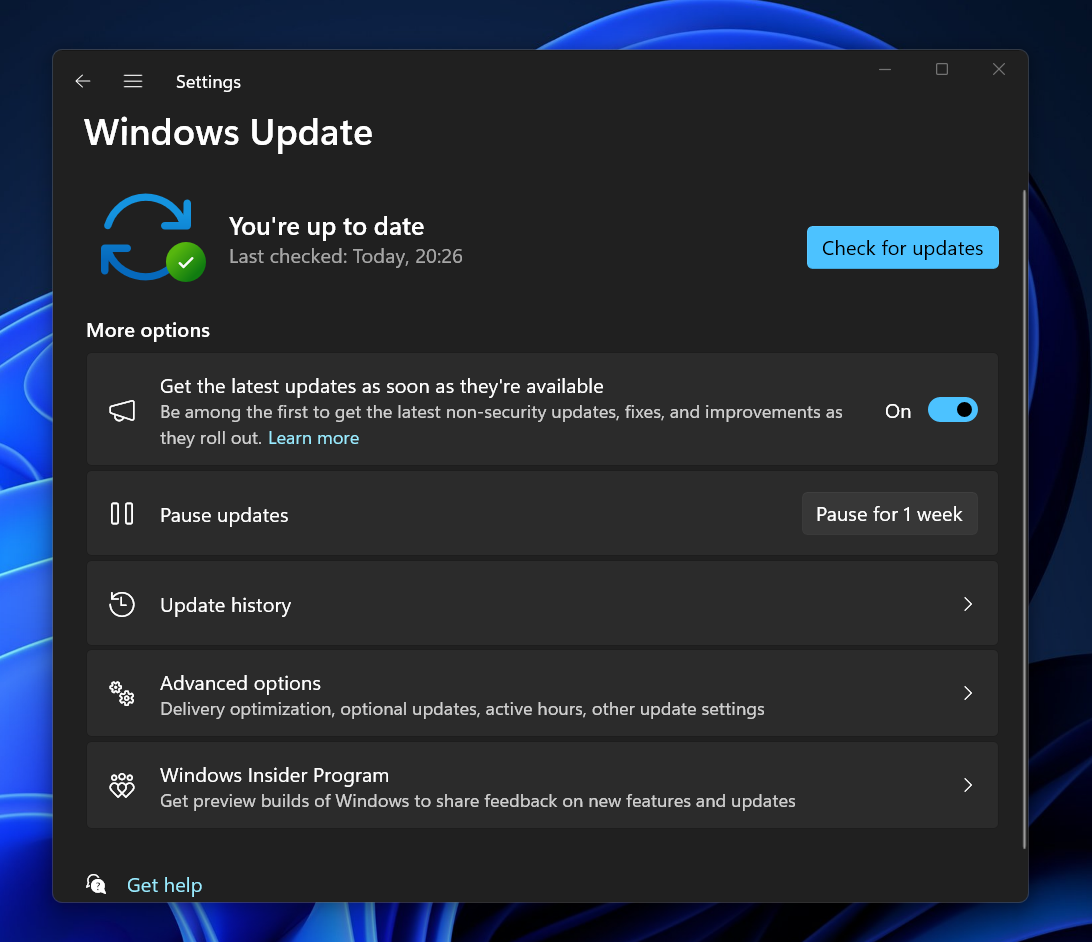Image resolution: width=1092 pixels, height=942 pixels.
Task: Turn off get latest updates toggle
Action: point(953,410)
